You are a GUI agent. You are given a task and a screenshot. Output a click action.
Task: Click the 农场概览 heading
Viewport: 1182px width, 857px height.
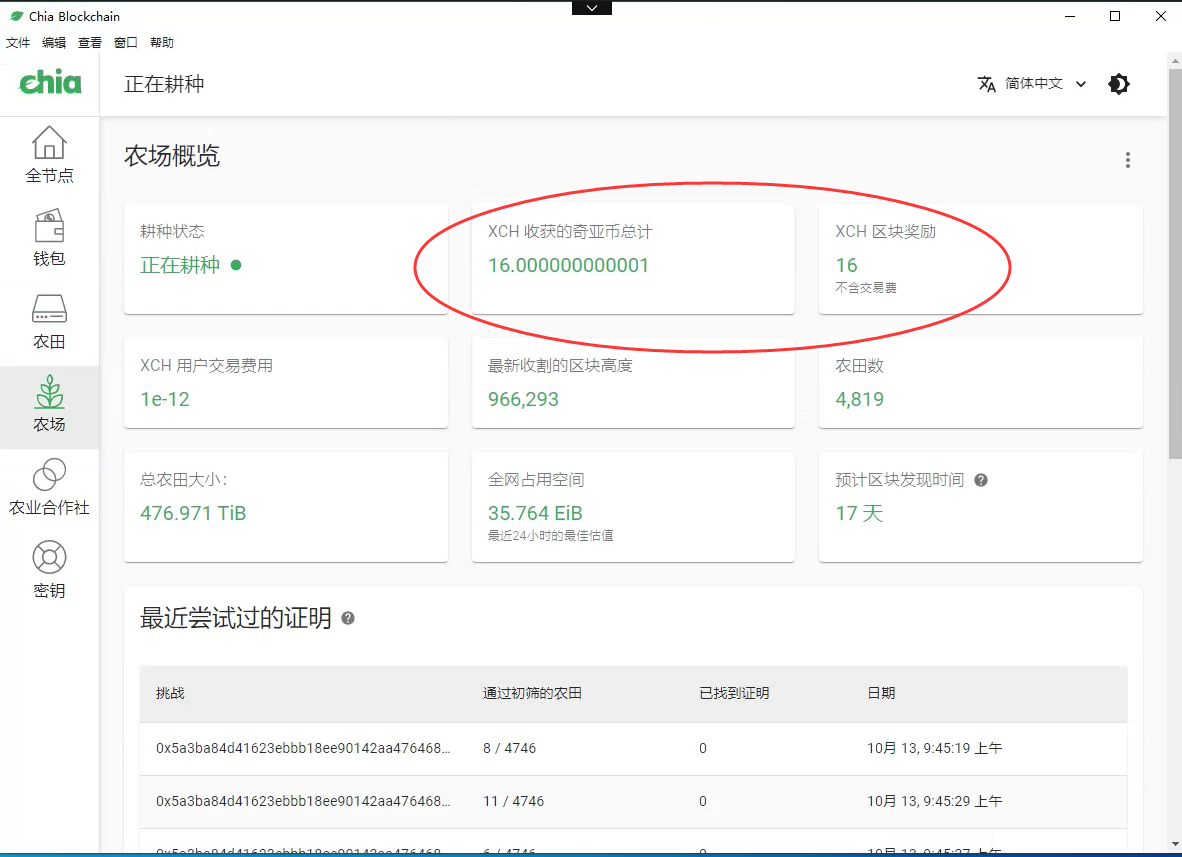172,156
